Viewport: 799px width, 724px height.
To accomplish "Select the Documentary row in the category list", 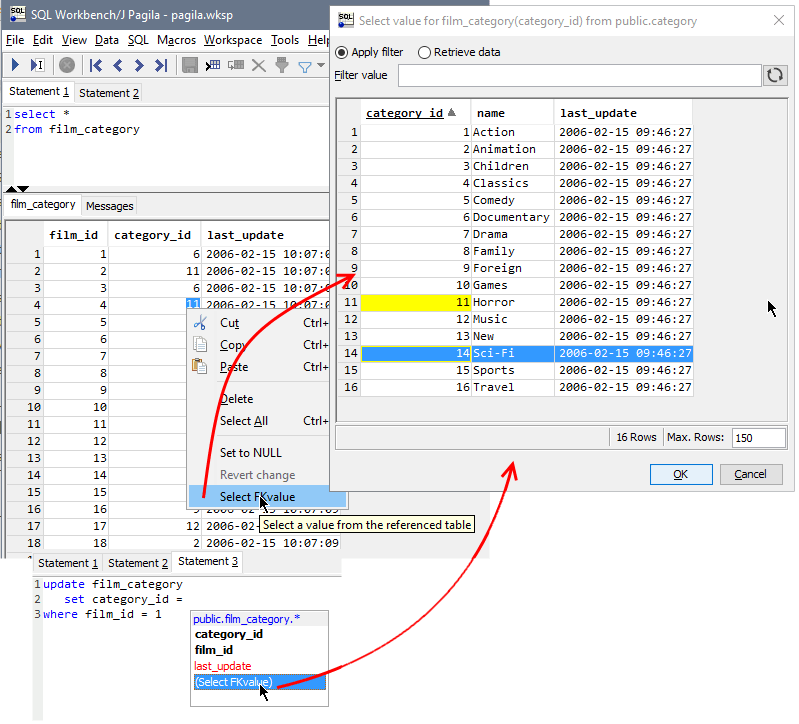I will 526,218.
